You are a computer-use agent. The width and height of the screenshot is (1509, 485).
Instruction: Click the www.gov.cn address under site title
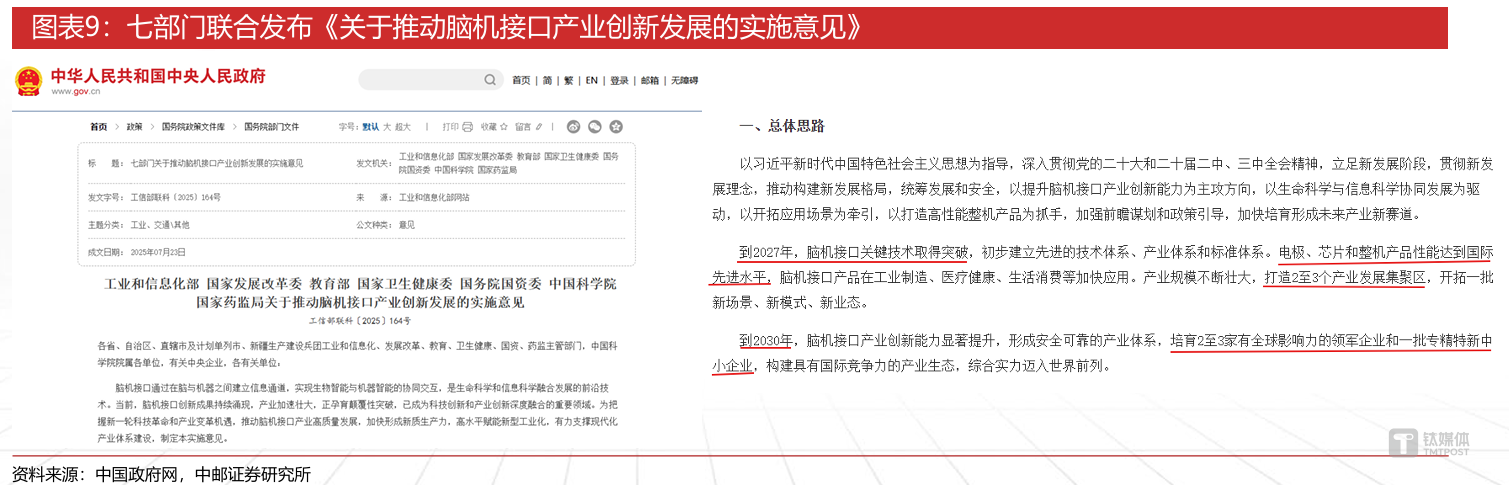click(x=76, y=92)
